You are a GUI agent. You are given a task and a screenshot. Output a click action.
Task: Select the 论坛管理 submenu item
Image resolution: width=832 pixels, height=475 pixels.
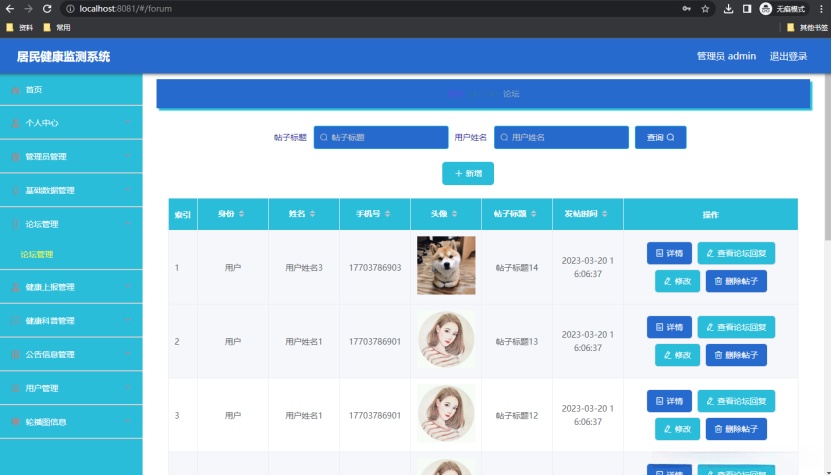[x=37, y=254]
